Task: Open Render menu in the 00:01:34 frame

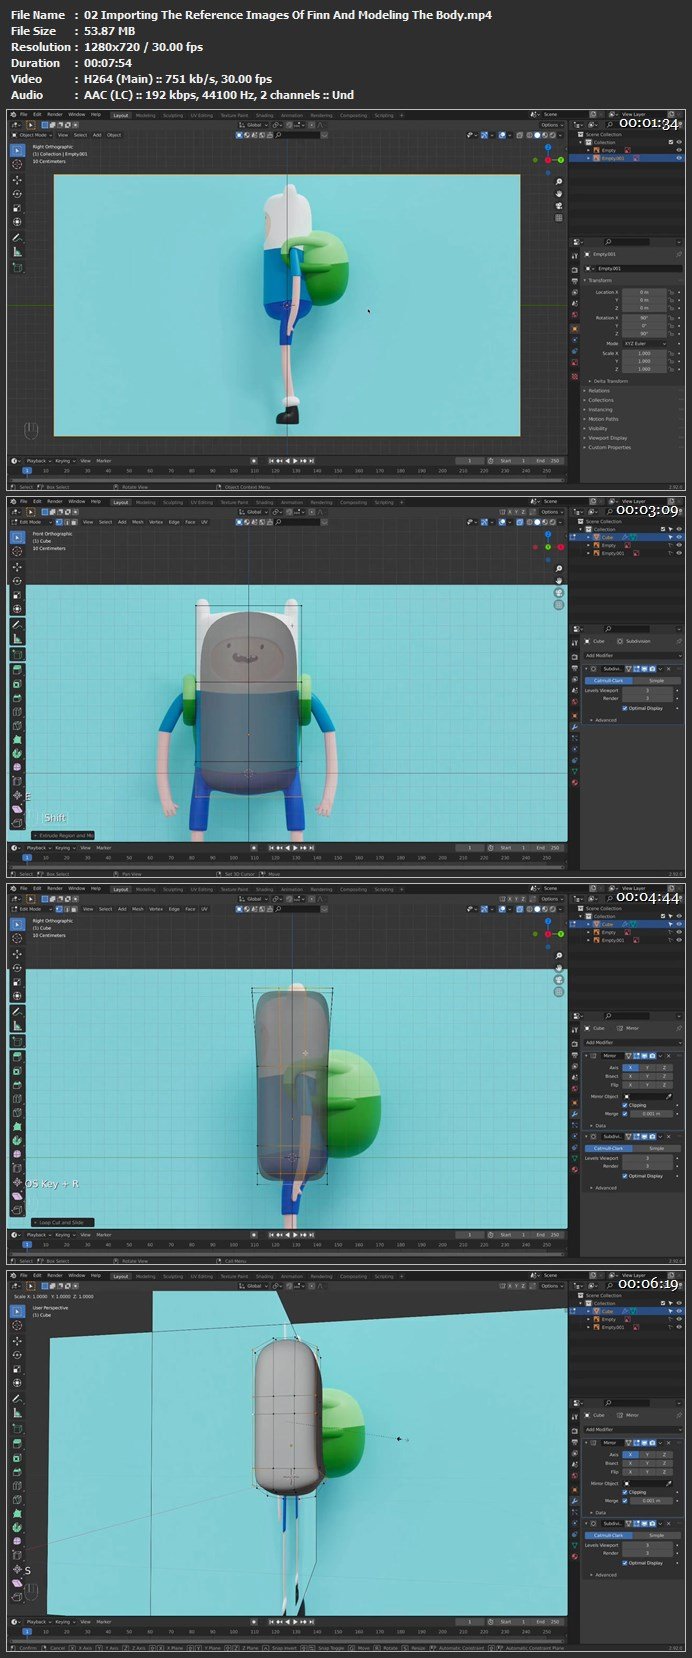Action: coord(54,115)
